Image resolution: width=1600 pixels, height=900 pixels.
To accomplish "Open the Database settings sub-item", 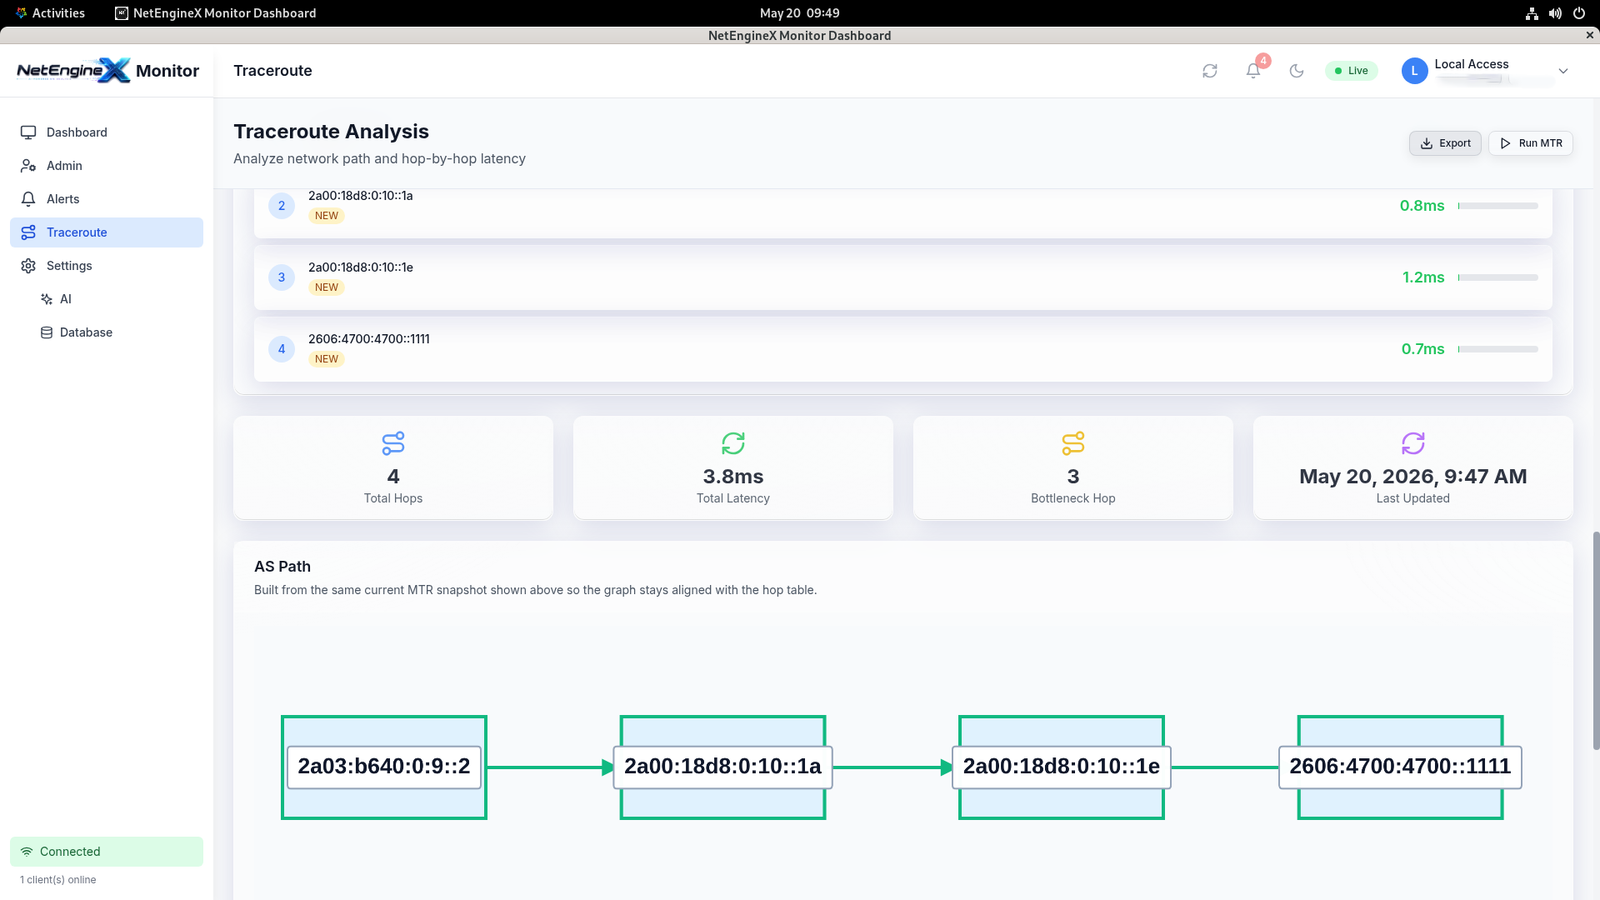I will 115,332.
